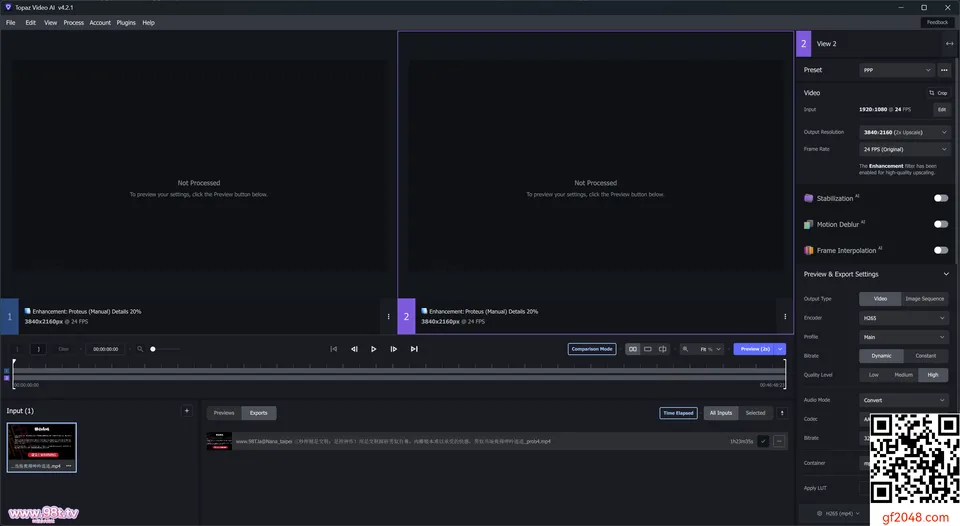Viewport: 960px width, 526px height.
Task: Click the Motion Deblur filter icon
Action: tap(808, 224)
